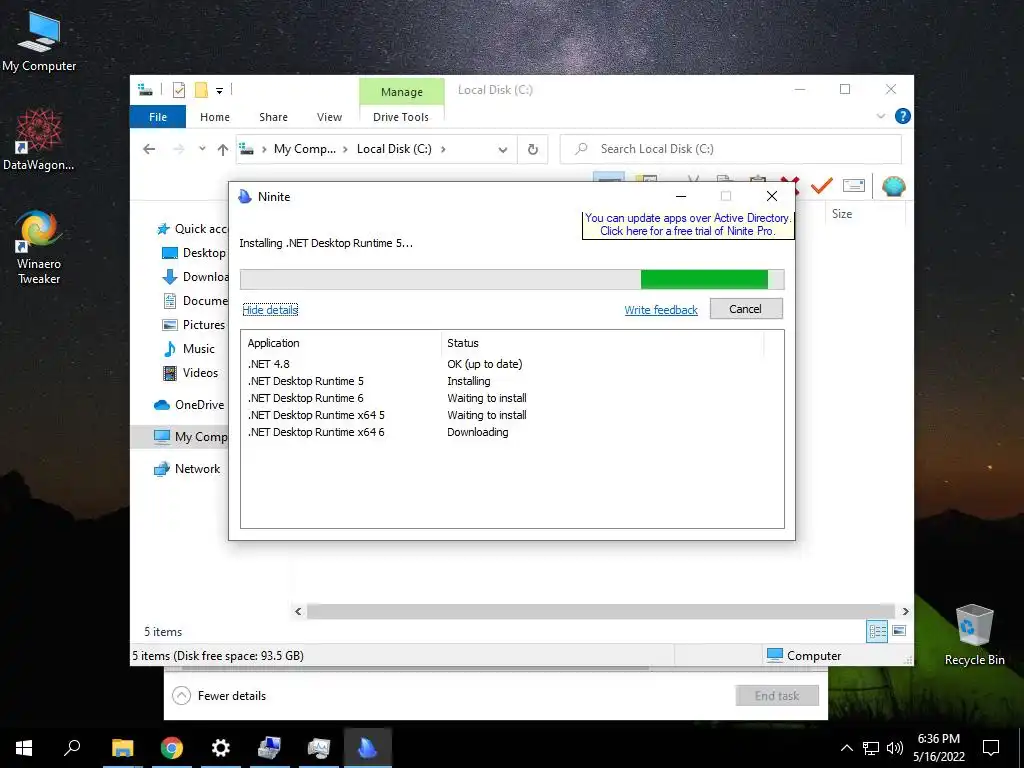Viewport: 1024px width, 768px height.
Task: Switch to the Ninite taskbar icon
Action: tap(368, 748)
